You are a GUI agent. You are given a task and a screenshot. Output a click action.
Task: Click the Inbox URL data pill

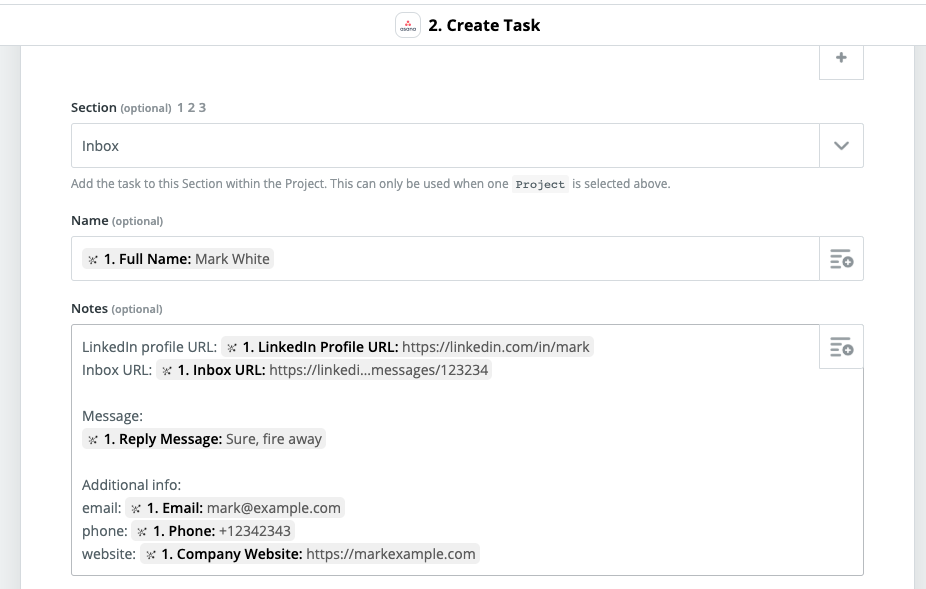pos(324,370)
